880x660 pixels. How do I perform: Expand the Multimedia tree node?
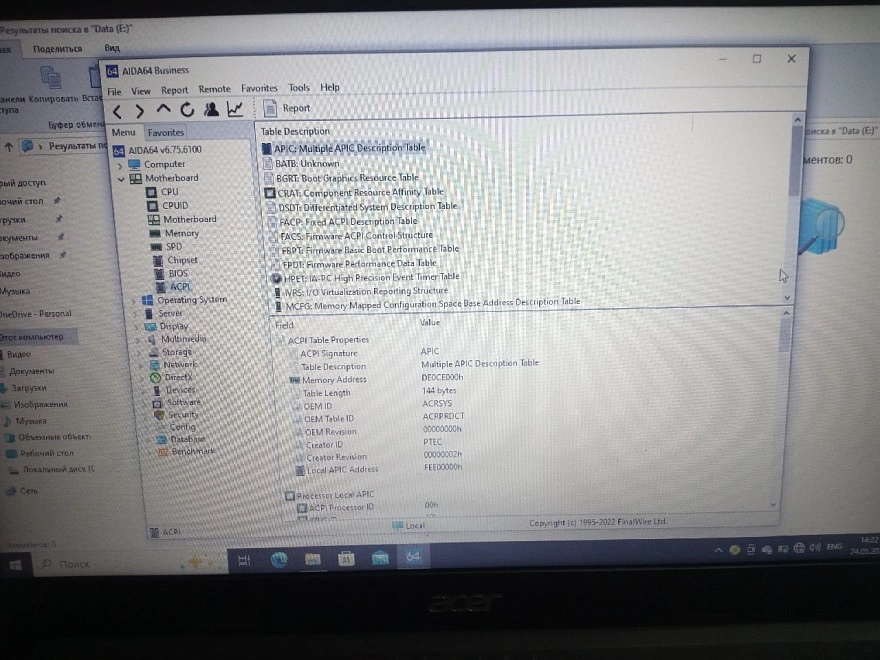point(138,340)
